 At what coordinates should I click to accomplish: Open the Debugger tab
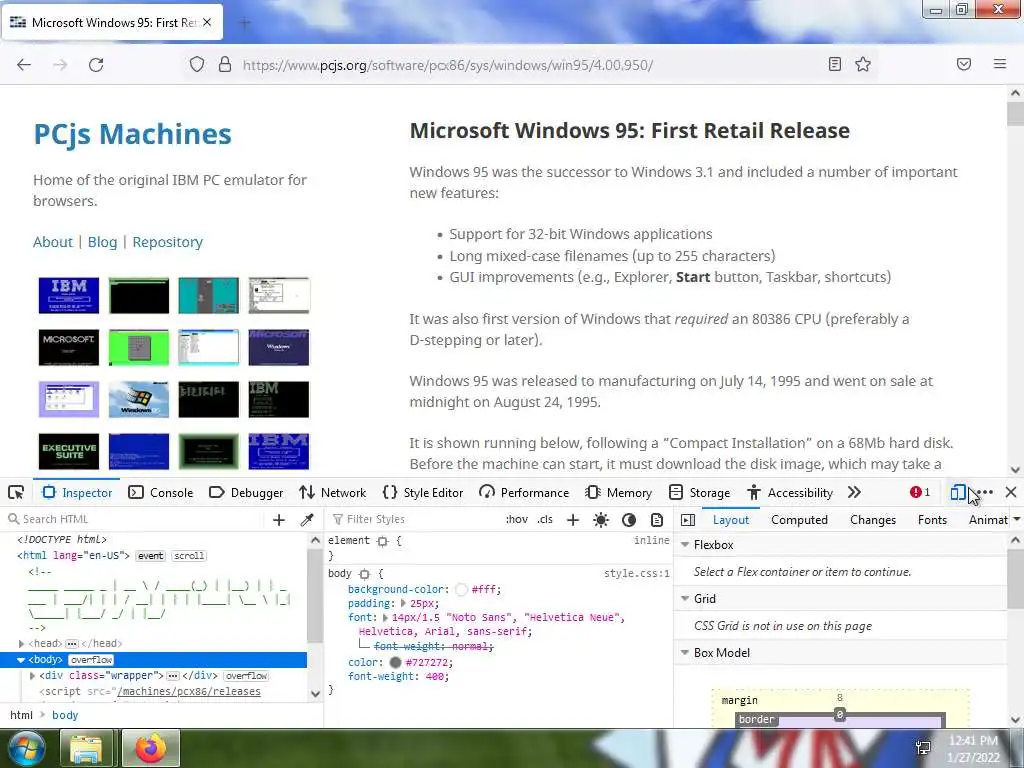pyautogui.click(x=246, y=492)
